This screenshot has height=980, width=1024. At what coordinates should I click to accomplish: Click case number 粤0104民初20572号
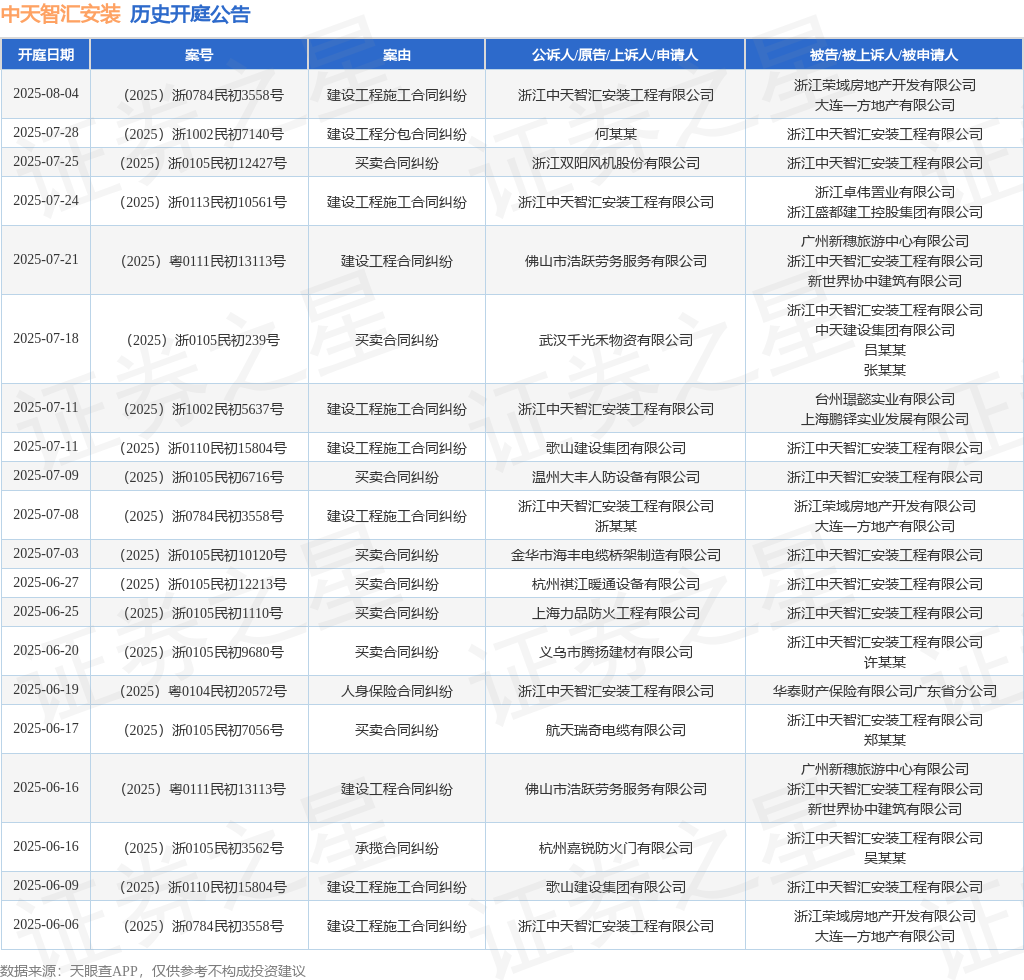(x=204, y=691)
